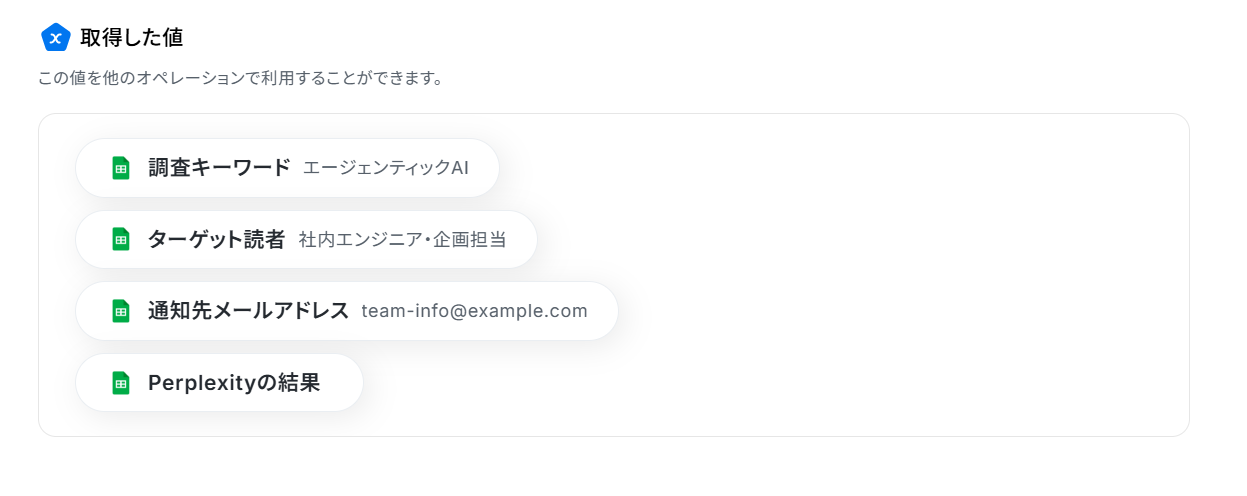Click the エージェンティックAI value text
The image size is (1247, 496).
pos(385,168)
